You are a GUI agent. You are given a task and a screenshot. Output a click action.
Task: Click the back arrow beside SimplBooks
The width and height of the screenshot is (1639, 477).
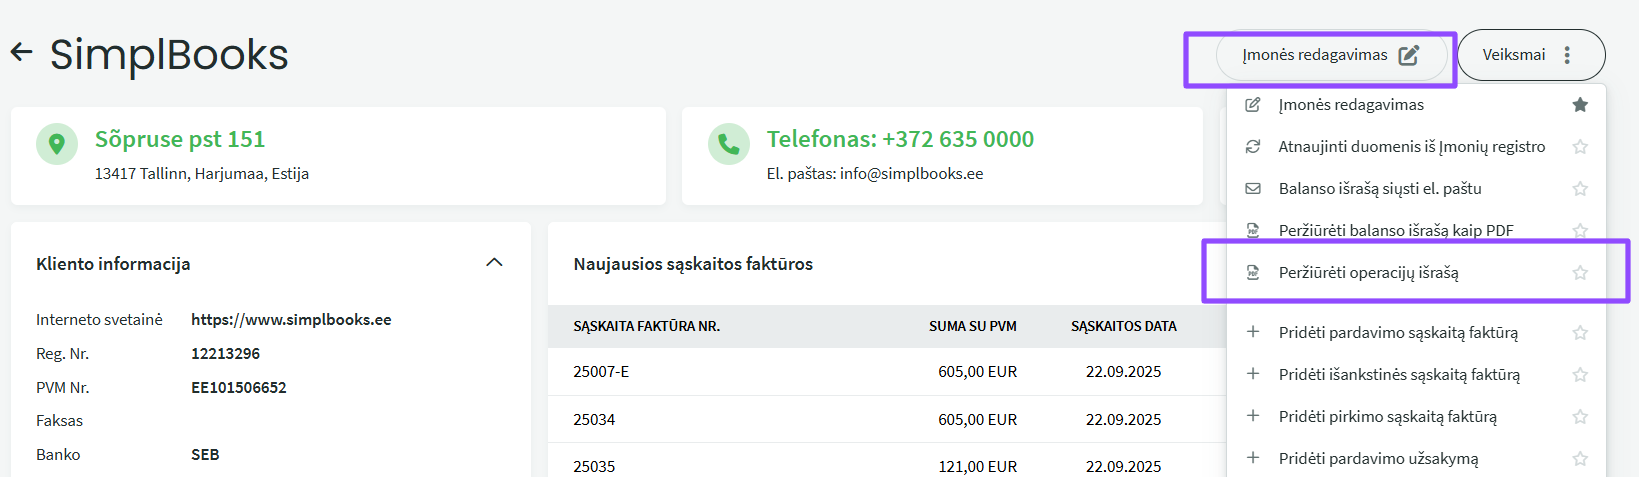click(x=21, y=52)
